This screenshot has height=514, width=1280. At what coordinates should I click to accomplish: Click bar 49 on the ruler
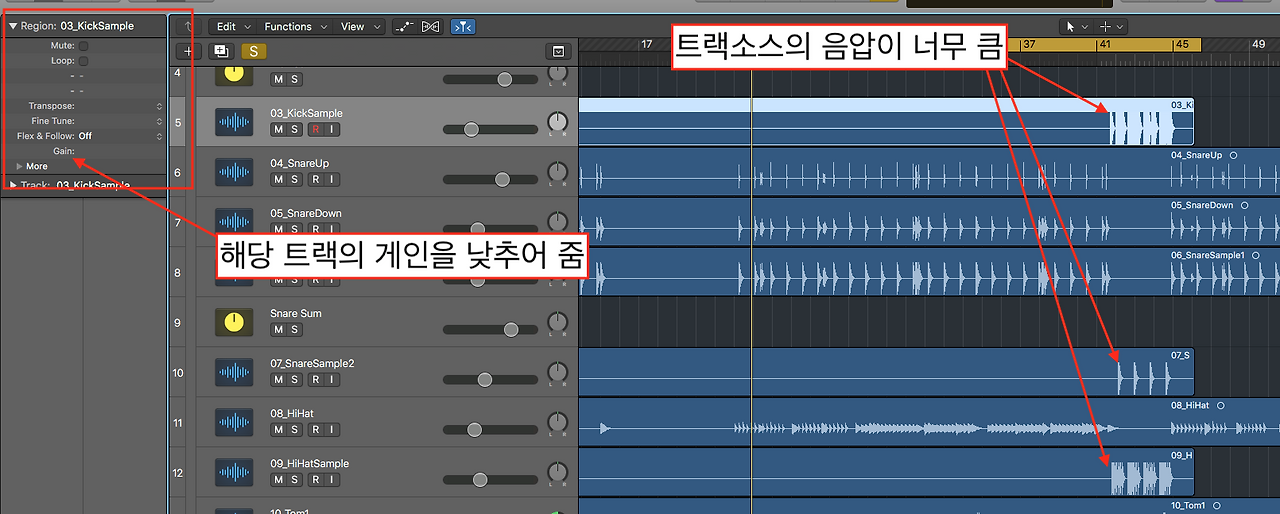[x=1258, y=44]
